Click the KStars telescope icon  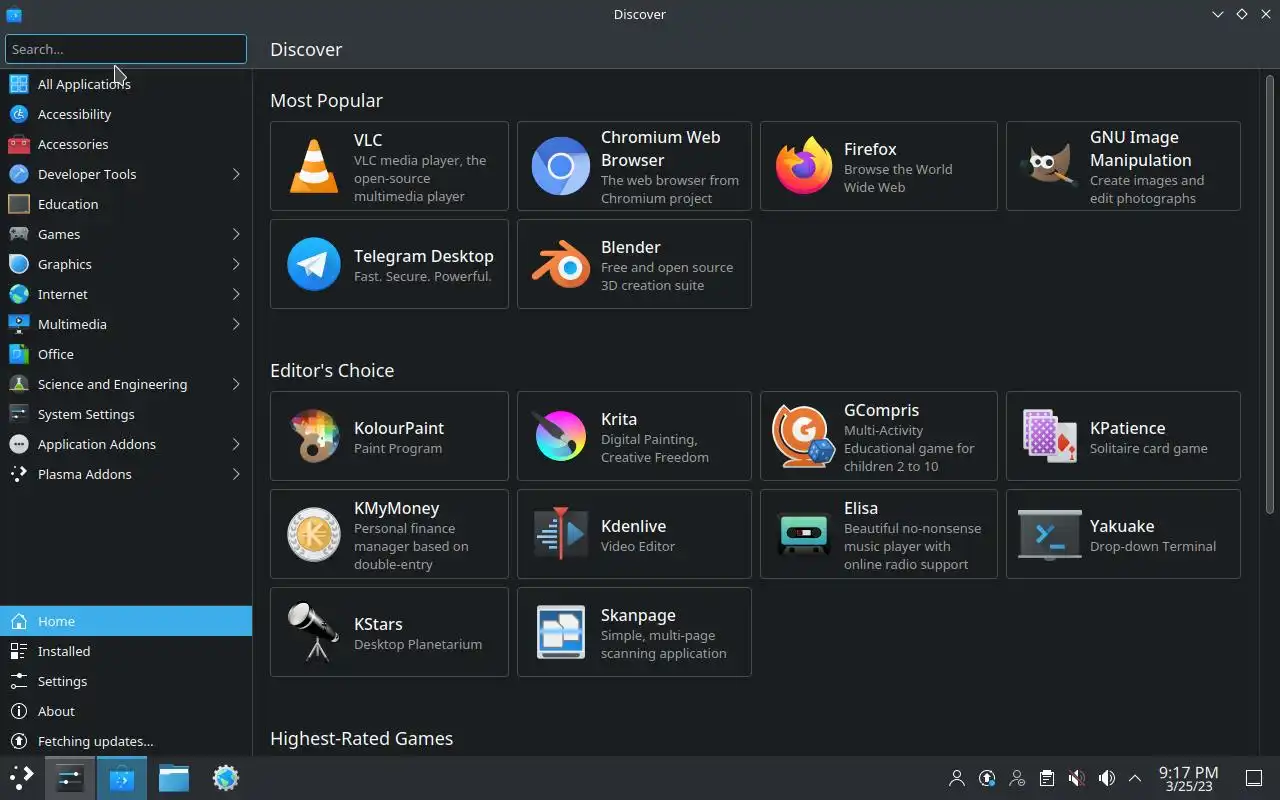[x=313, y=632]
